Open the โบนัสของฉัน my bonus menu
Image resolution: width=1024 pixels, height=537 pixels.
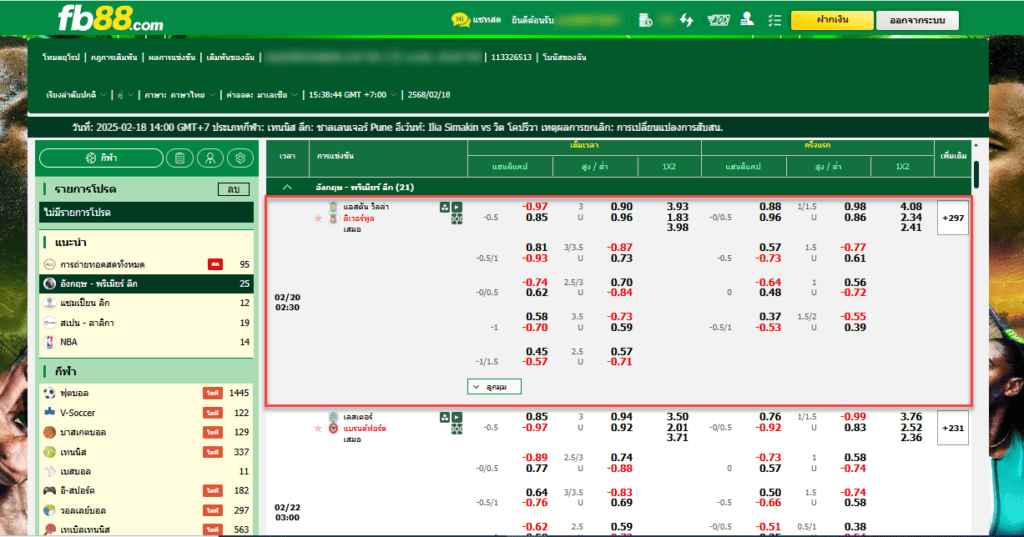coord(564,57)
